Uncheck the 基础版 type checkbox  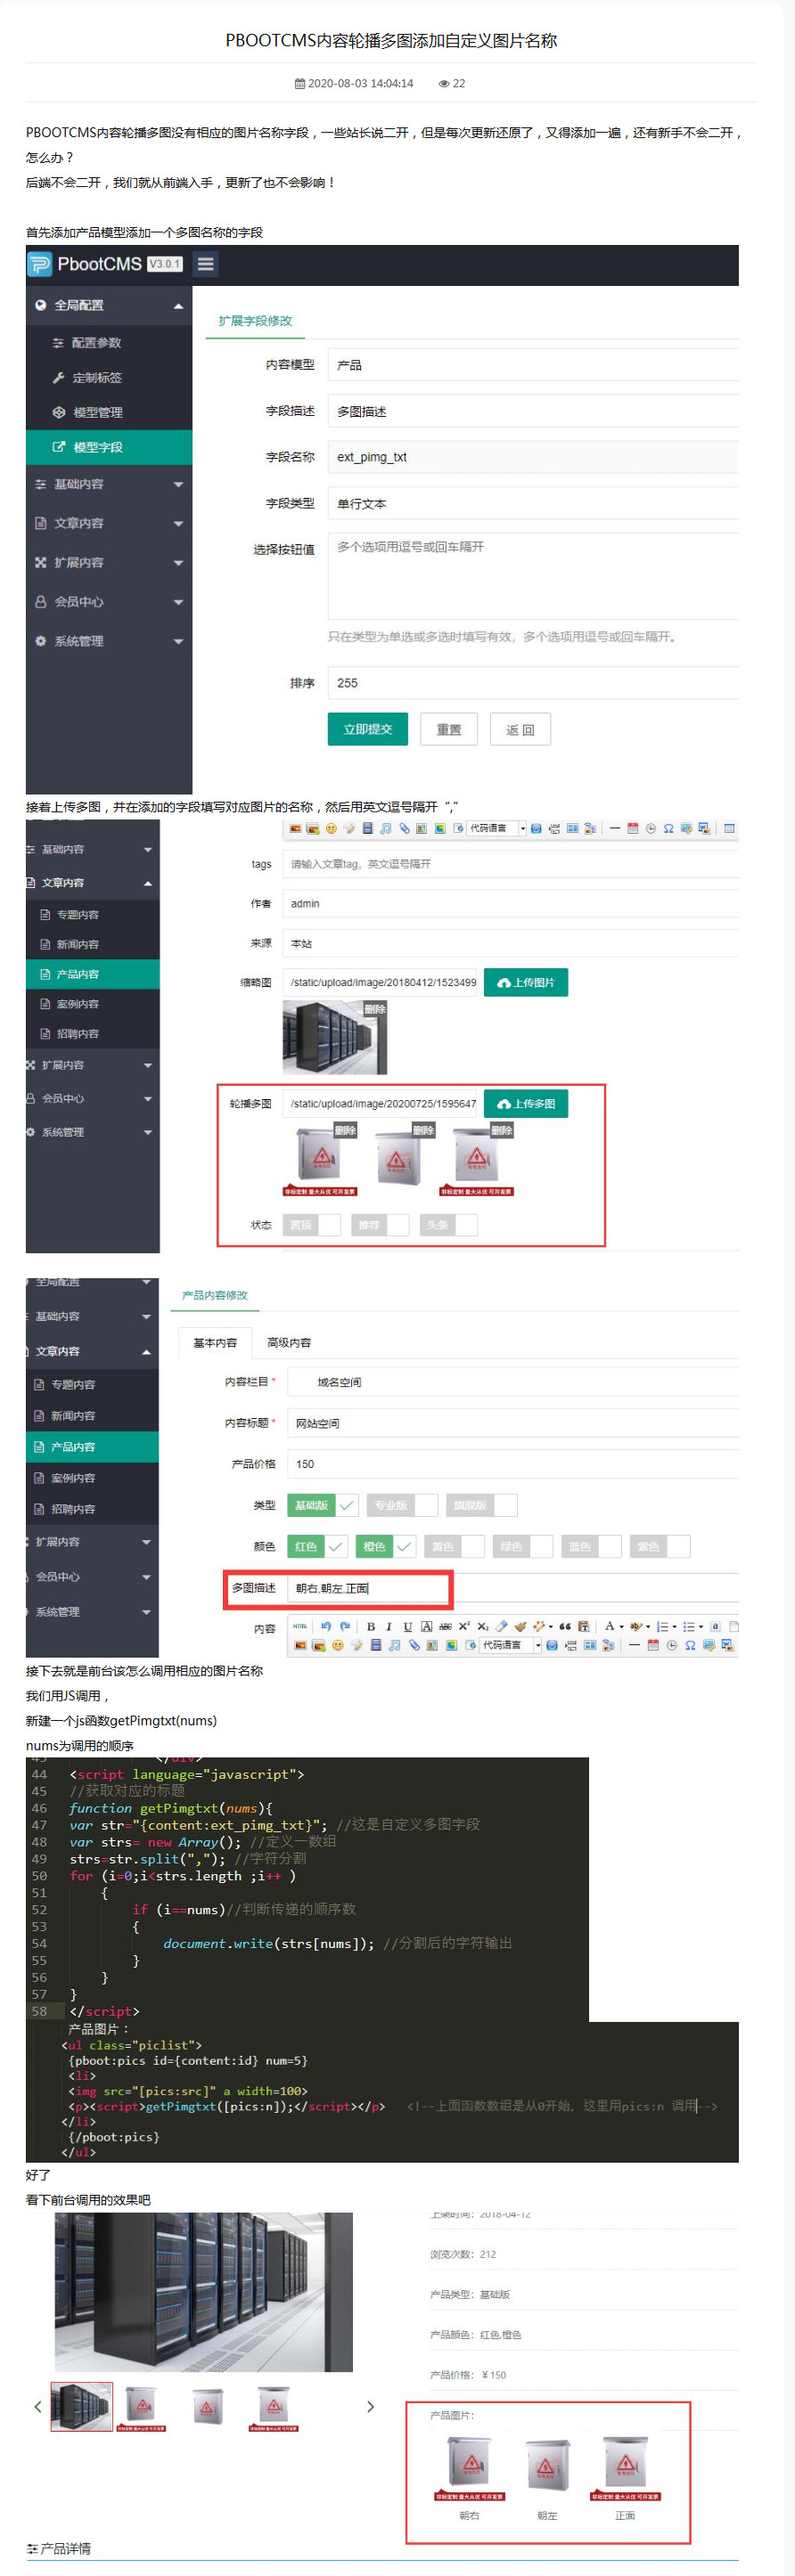tap(322, 1504)
